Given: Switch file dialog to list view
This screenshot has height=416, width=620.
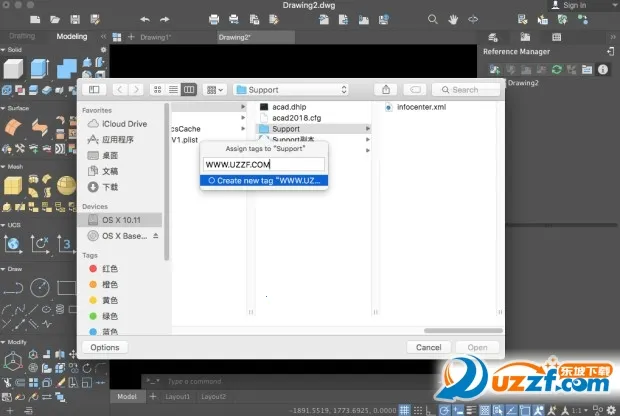Looking at the screenshot, I should coord(172,90).
